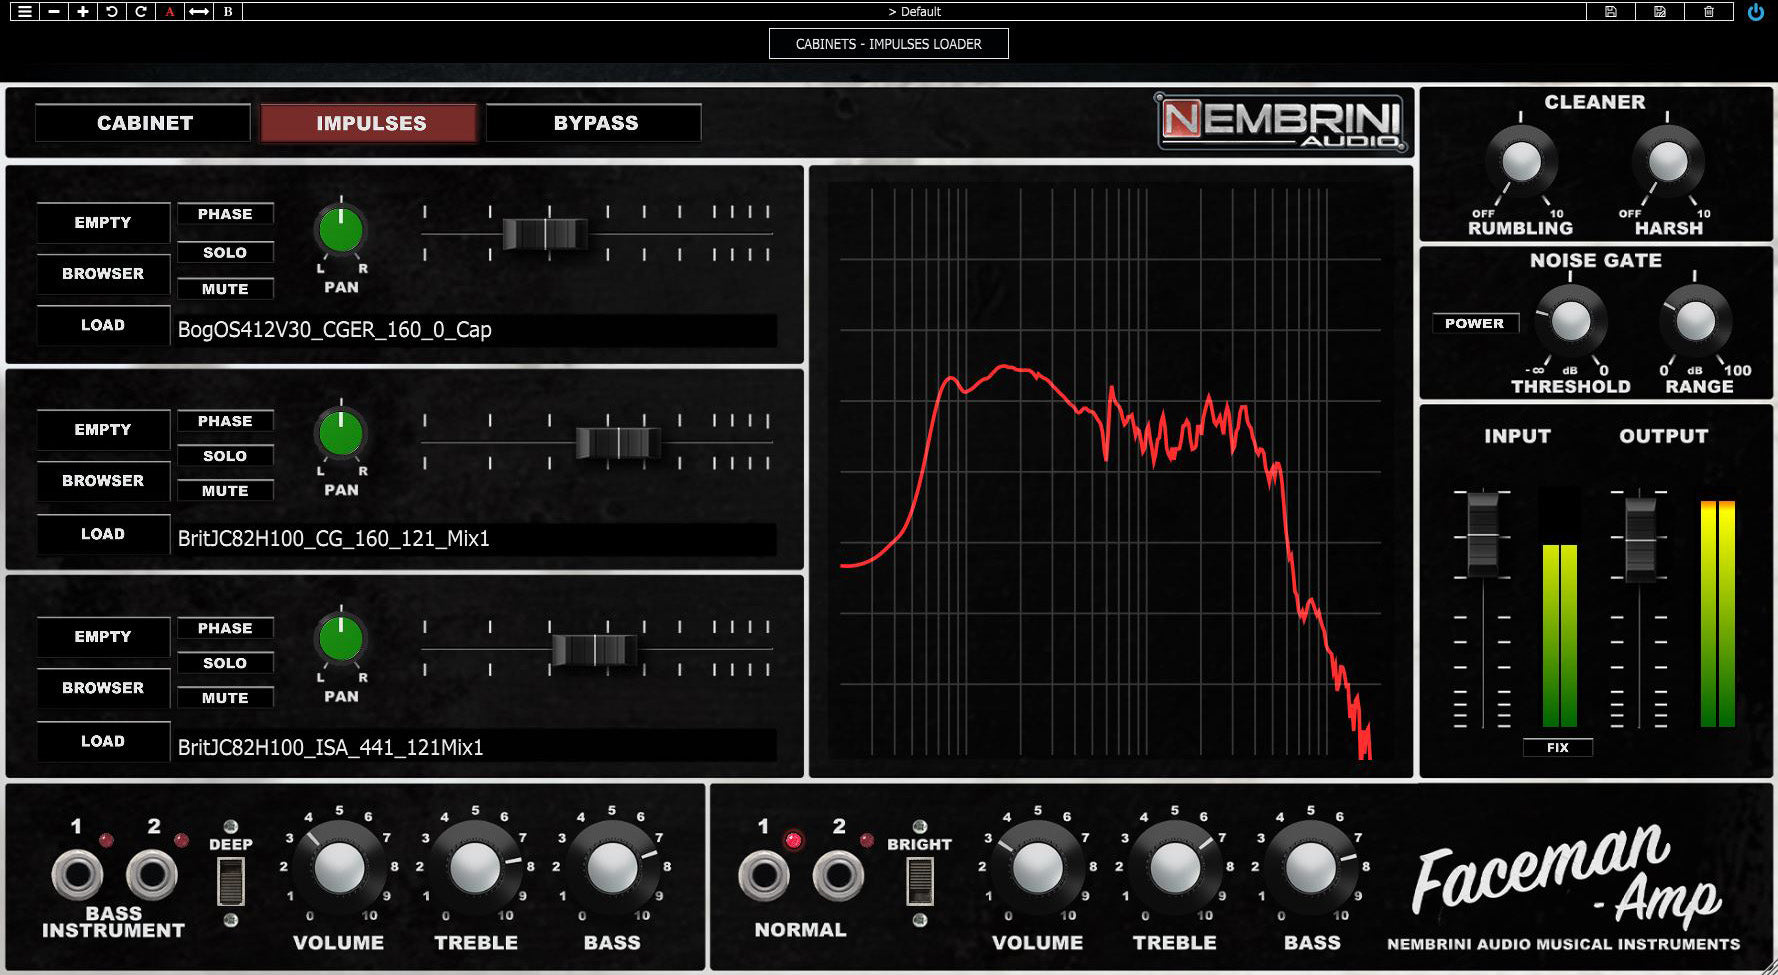Click the FIX button under input meter

(1557, 747)
